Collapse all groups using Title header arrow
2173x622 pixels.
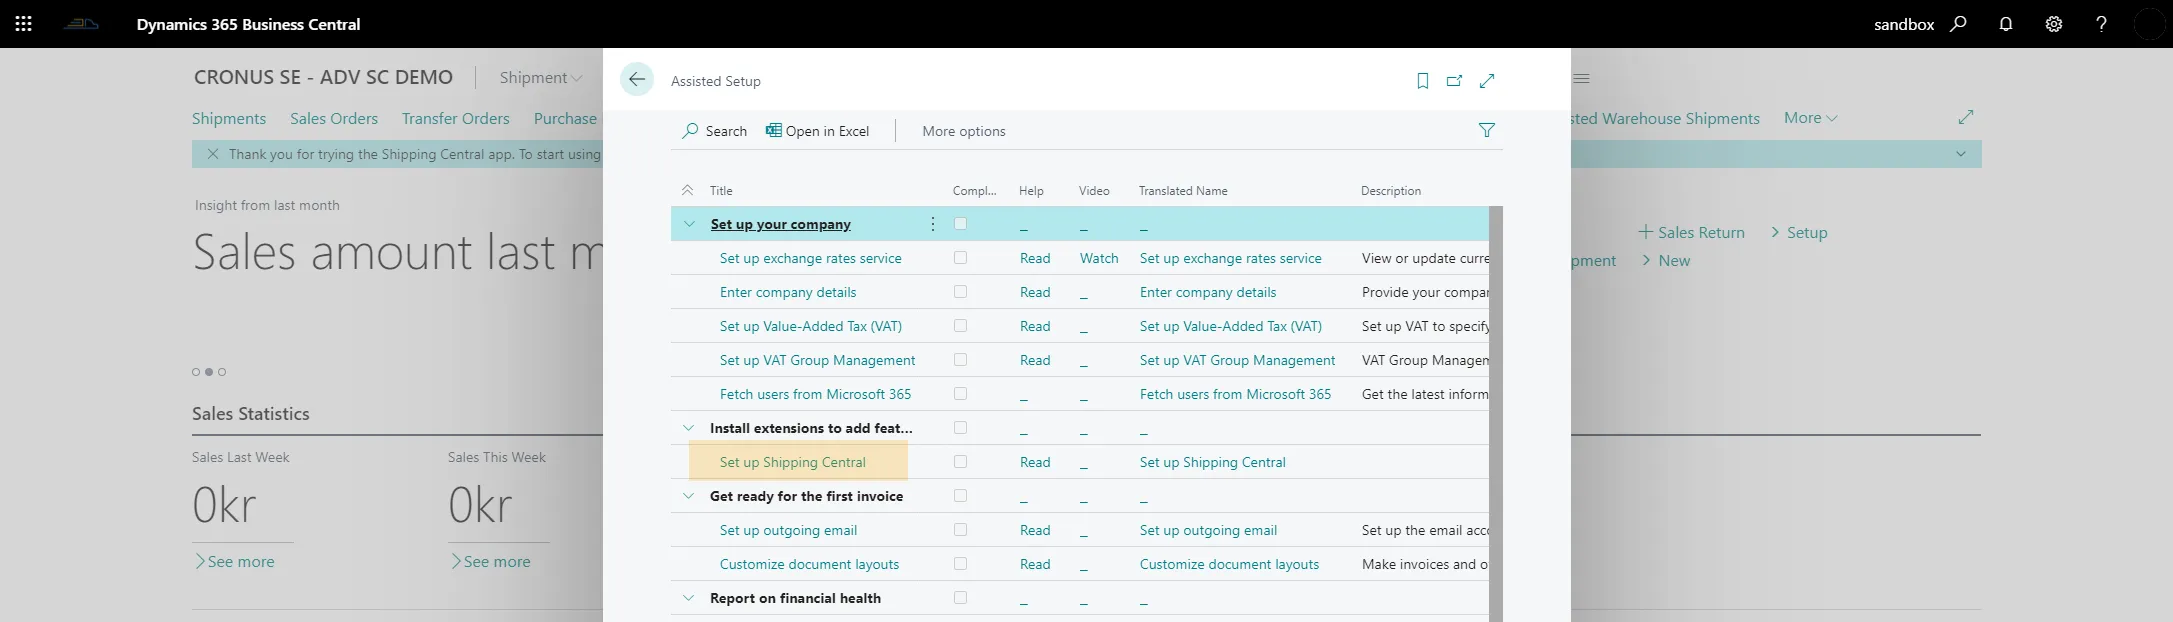pos(687,190)
